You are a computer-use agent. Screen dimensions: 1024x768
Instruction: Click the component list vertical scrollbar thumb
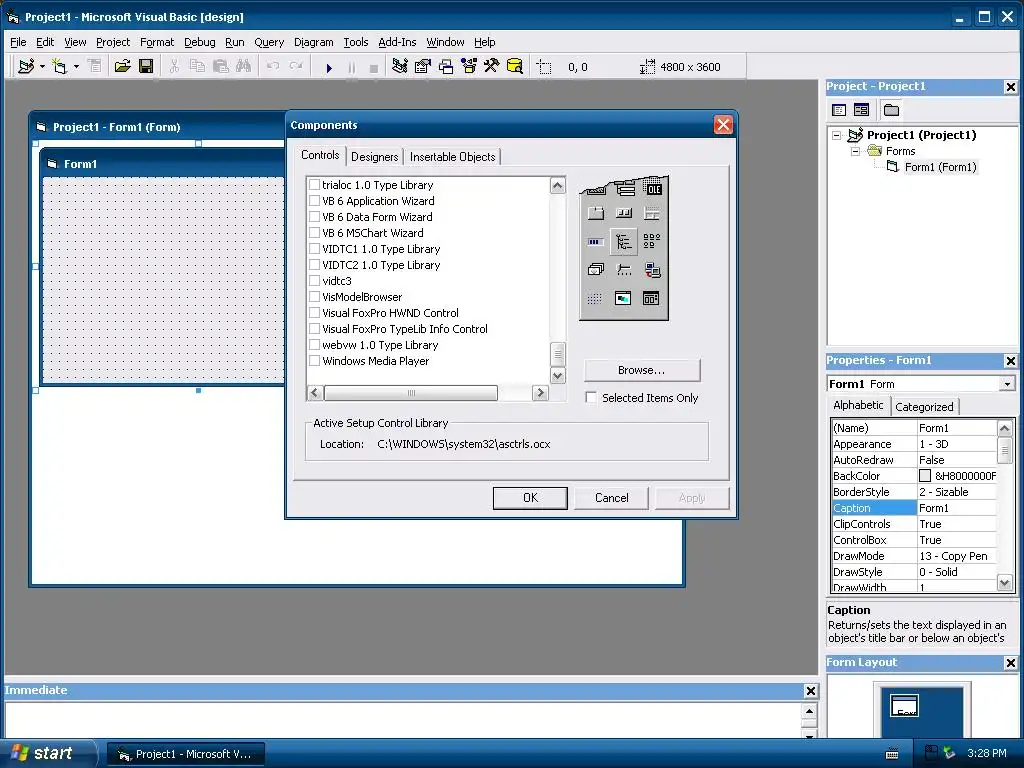(x=558, y=355)
